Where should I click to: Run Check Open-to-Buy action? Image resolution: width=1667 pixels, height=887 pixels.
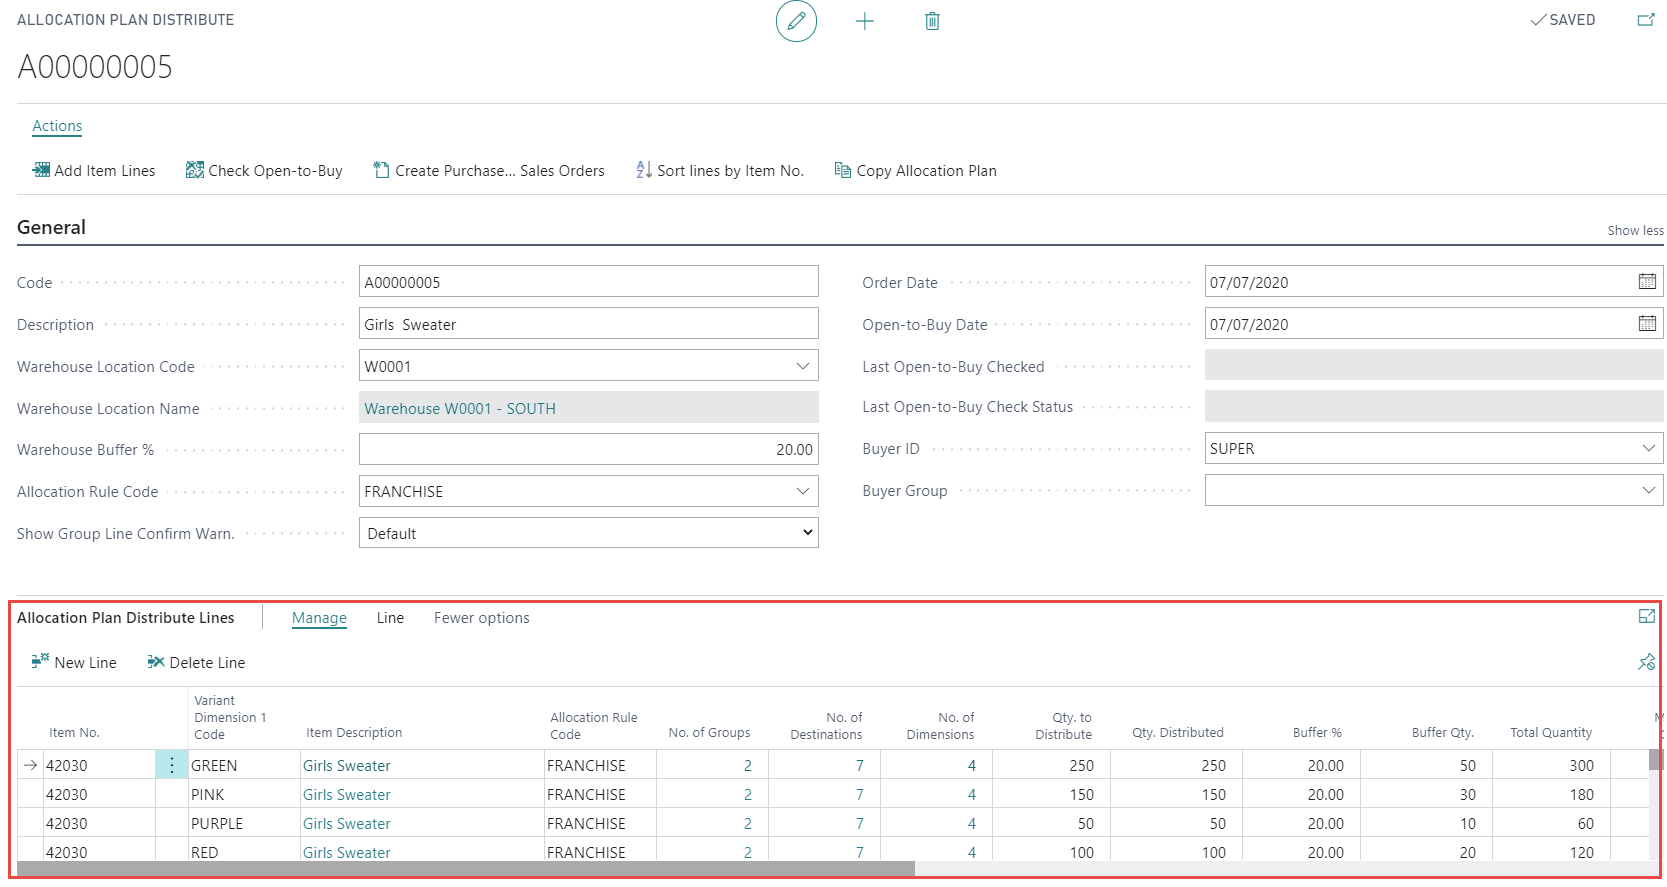tap(264, 171)
